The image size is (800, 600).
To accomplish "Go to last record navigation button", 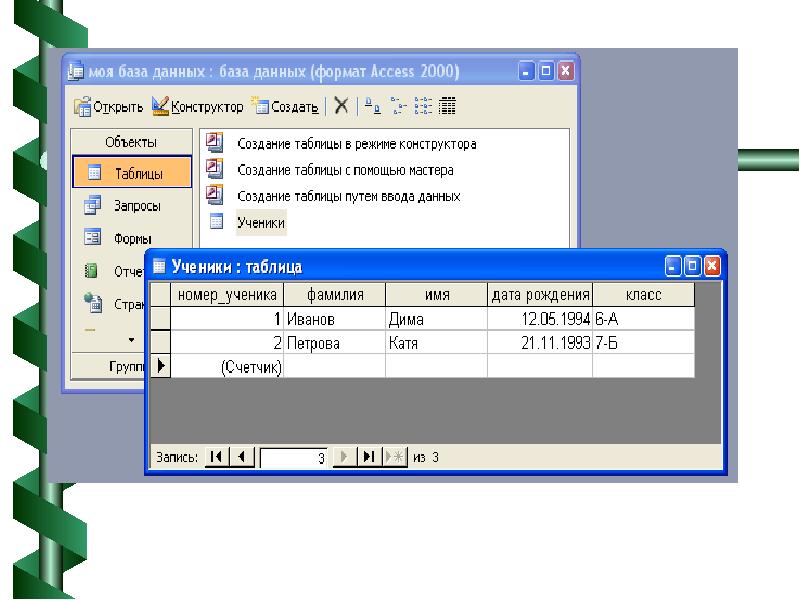I will click(x=369, y=457).
